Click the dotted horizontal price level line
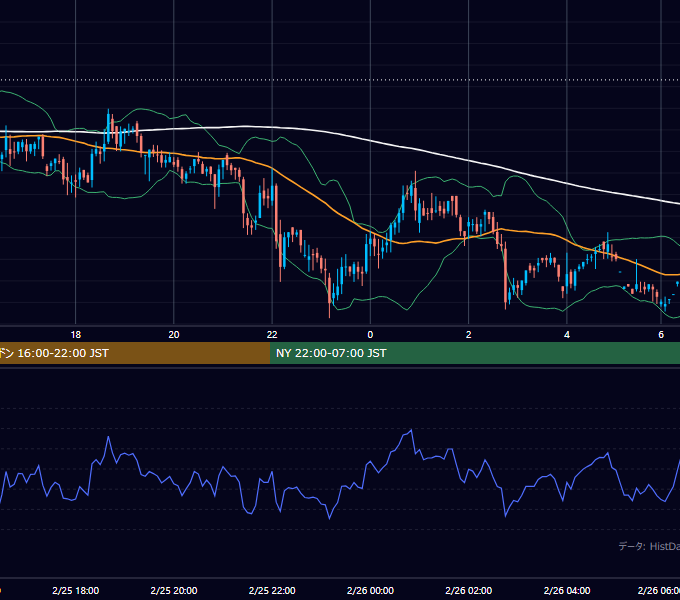The image size is (680, 600). (x=340, y=80)
